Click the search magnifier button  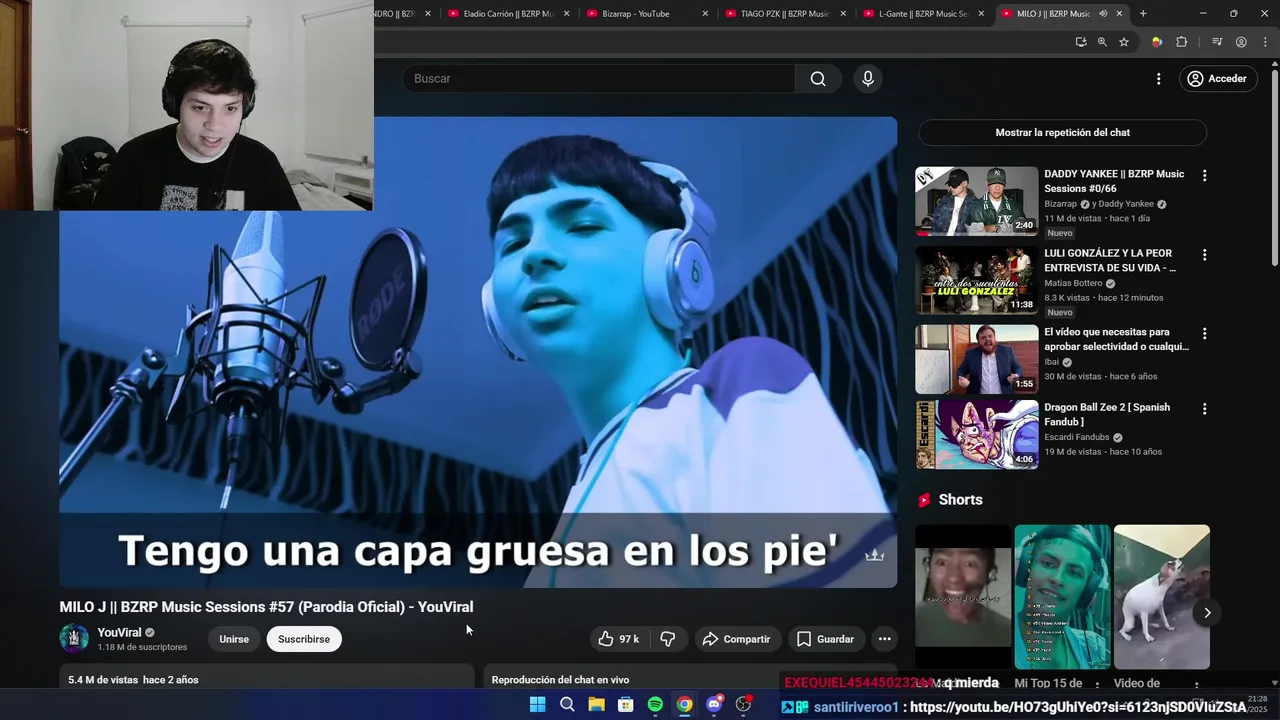tap(818, 79)
